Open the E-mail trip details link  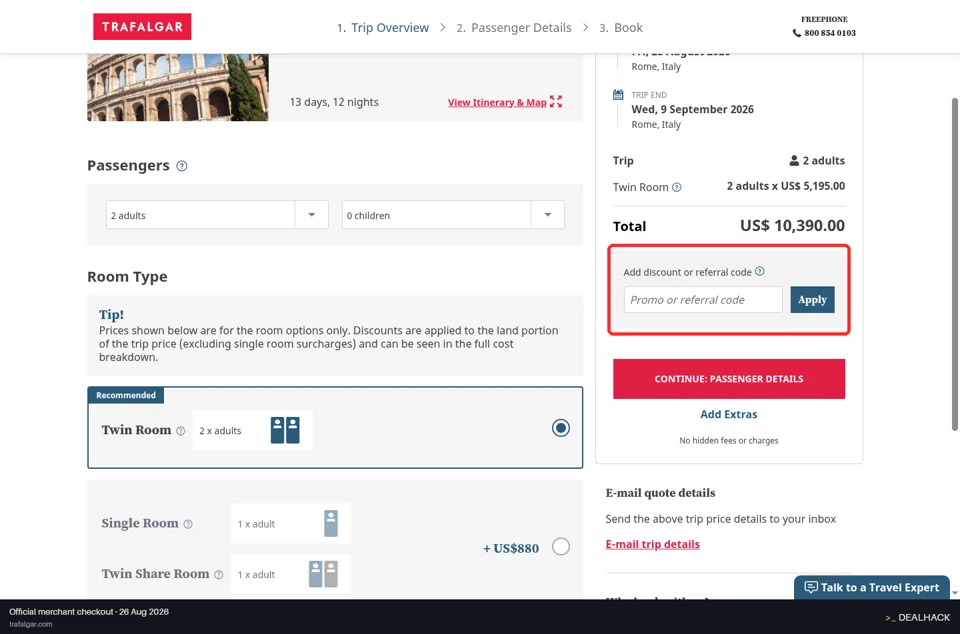[653, 544]
